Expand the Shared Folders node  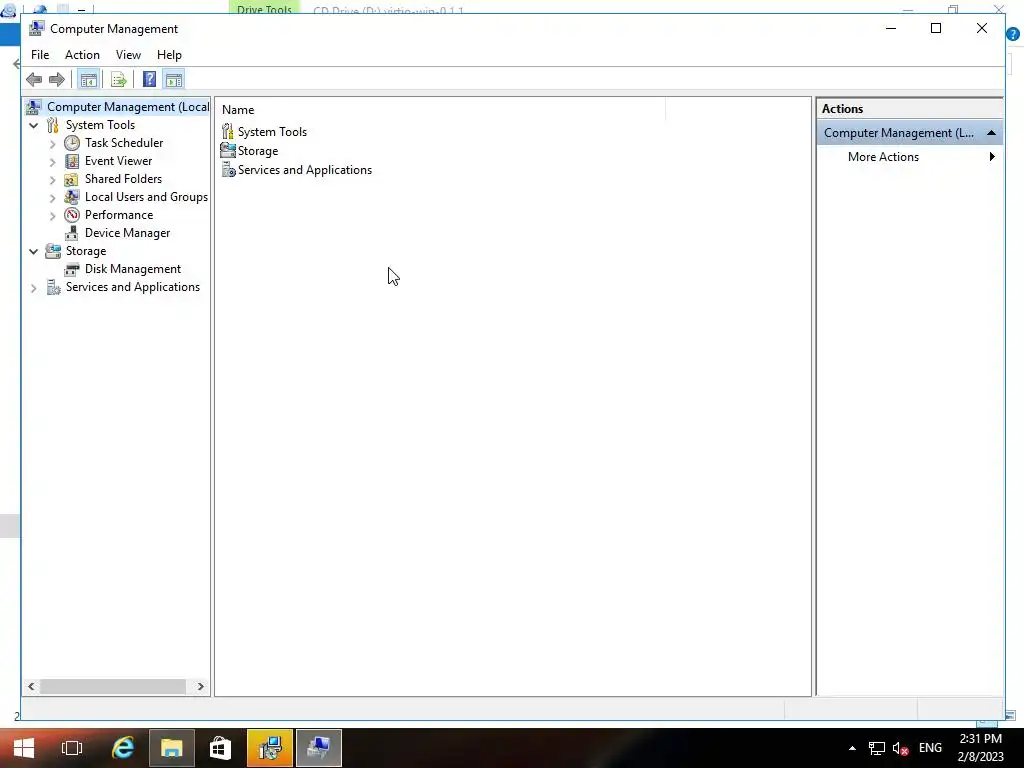click(x=53, y=180)
